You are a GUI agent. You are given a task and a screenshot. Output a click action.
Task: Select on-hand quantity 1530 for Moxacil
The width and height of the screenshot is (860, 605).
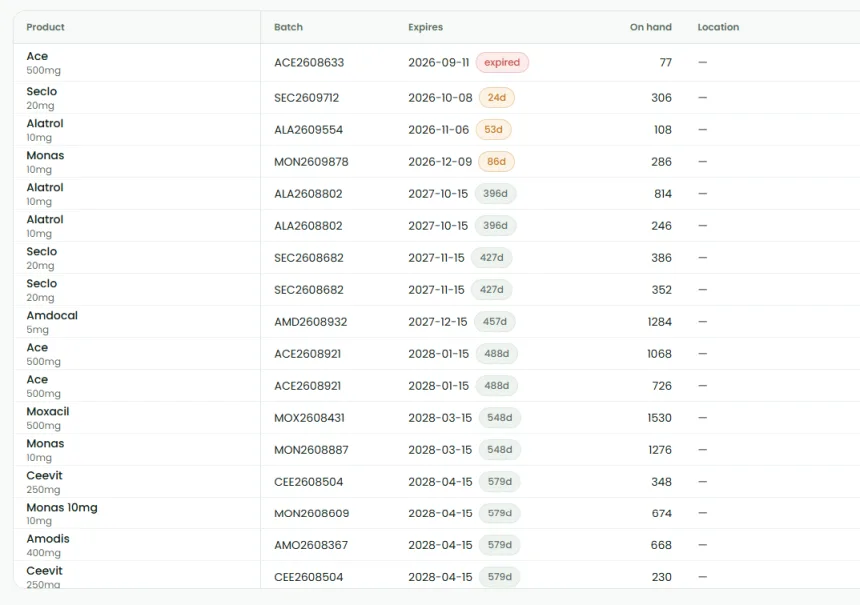coord(659,418)
